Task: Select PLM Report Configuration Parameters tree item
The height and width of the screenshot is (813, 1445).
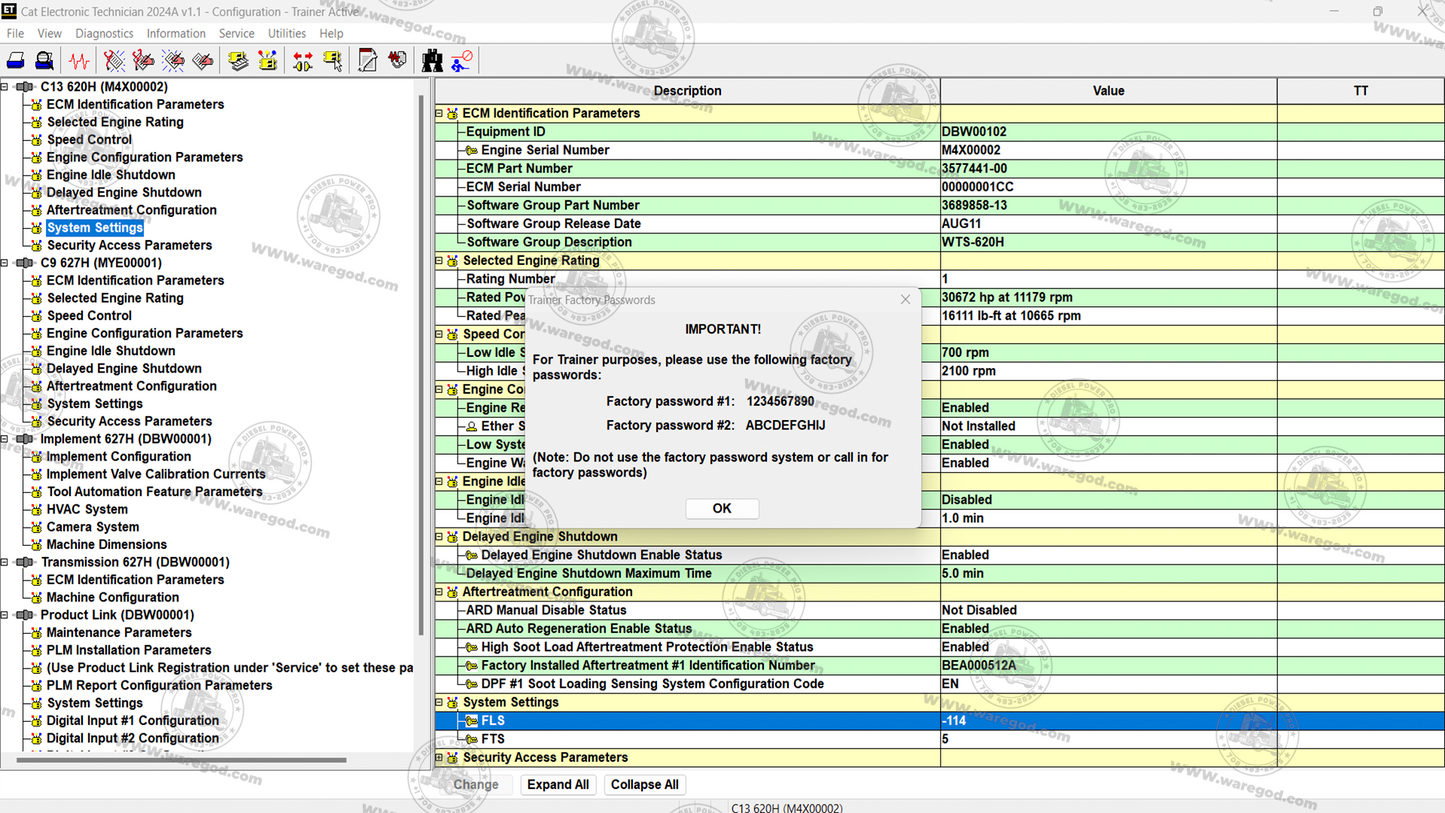Action: [159, 686]
